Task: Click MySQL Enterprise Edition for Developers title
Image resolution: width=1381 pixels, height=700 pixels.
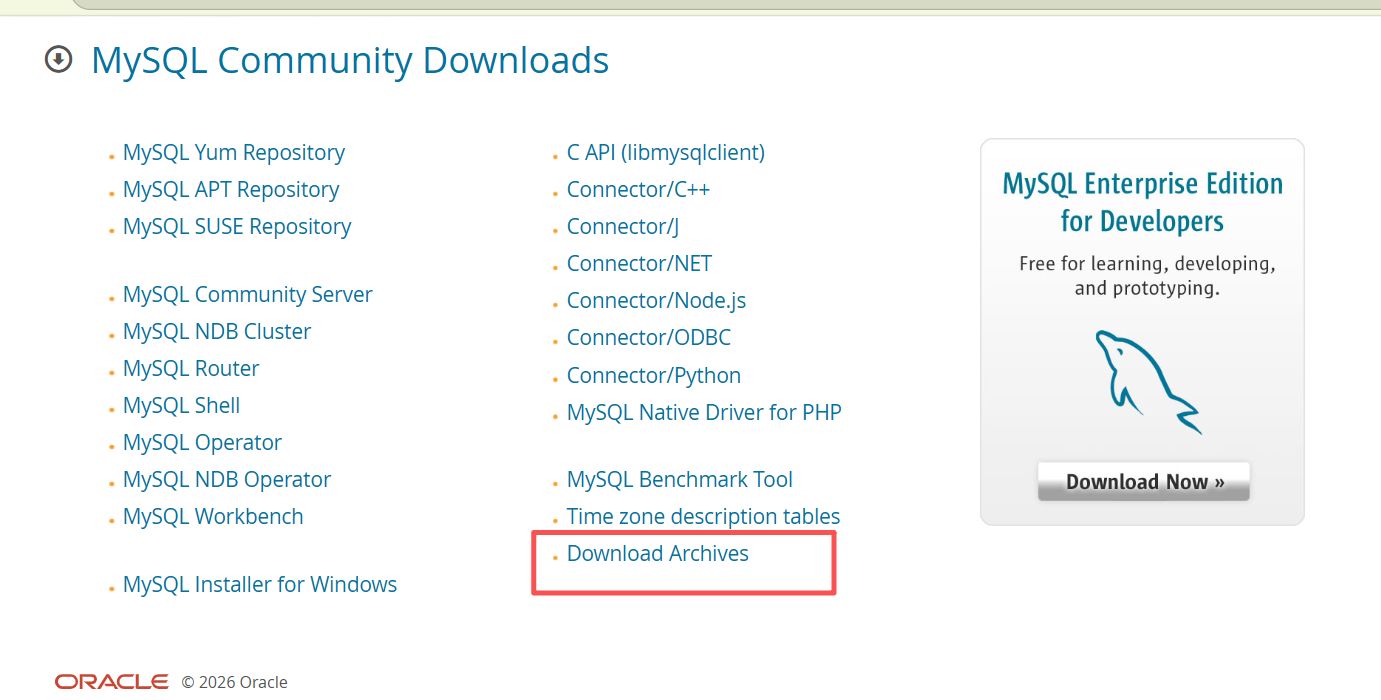Action: [x=1143, y=202]
